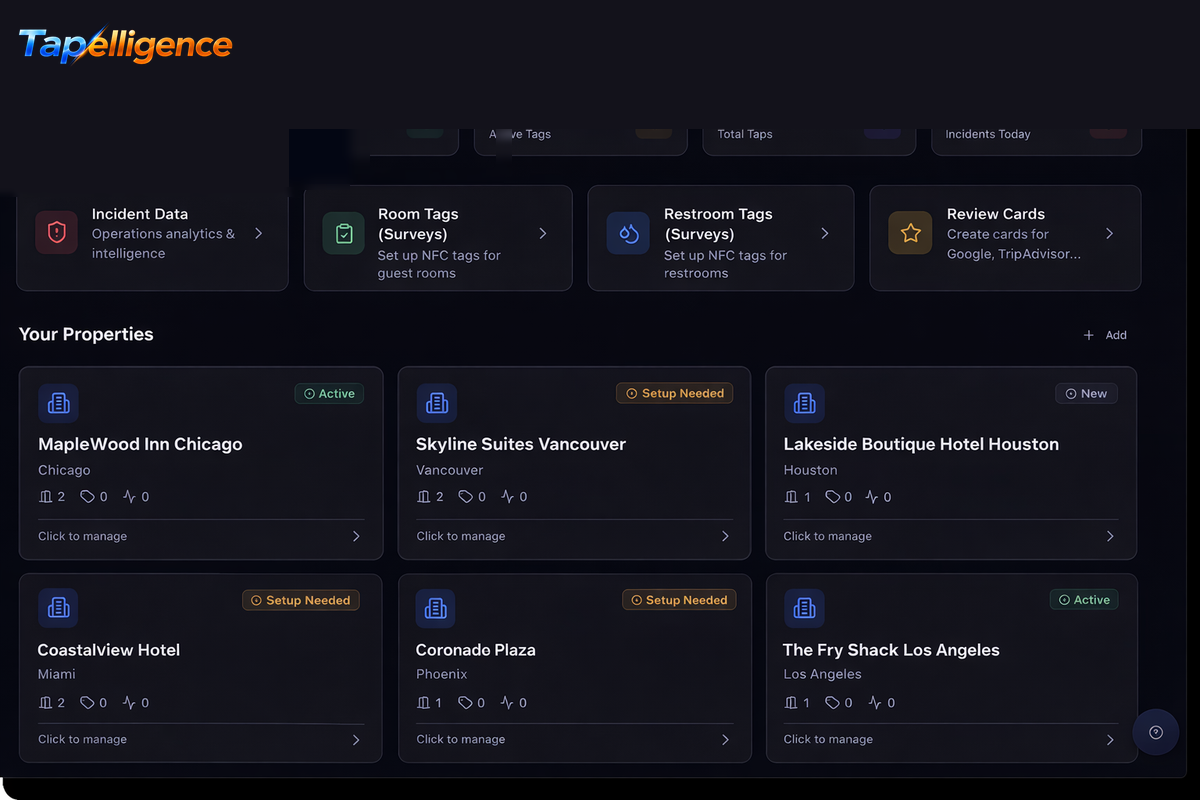Click the Lakeside Boutique Hotel Houston property name

pos(921,444)
